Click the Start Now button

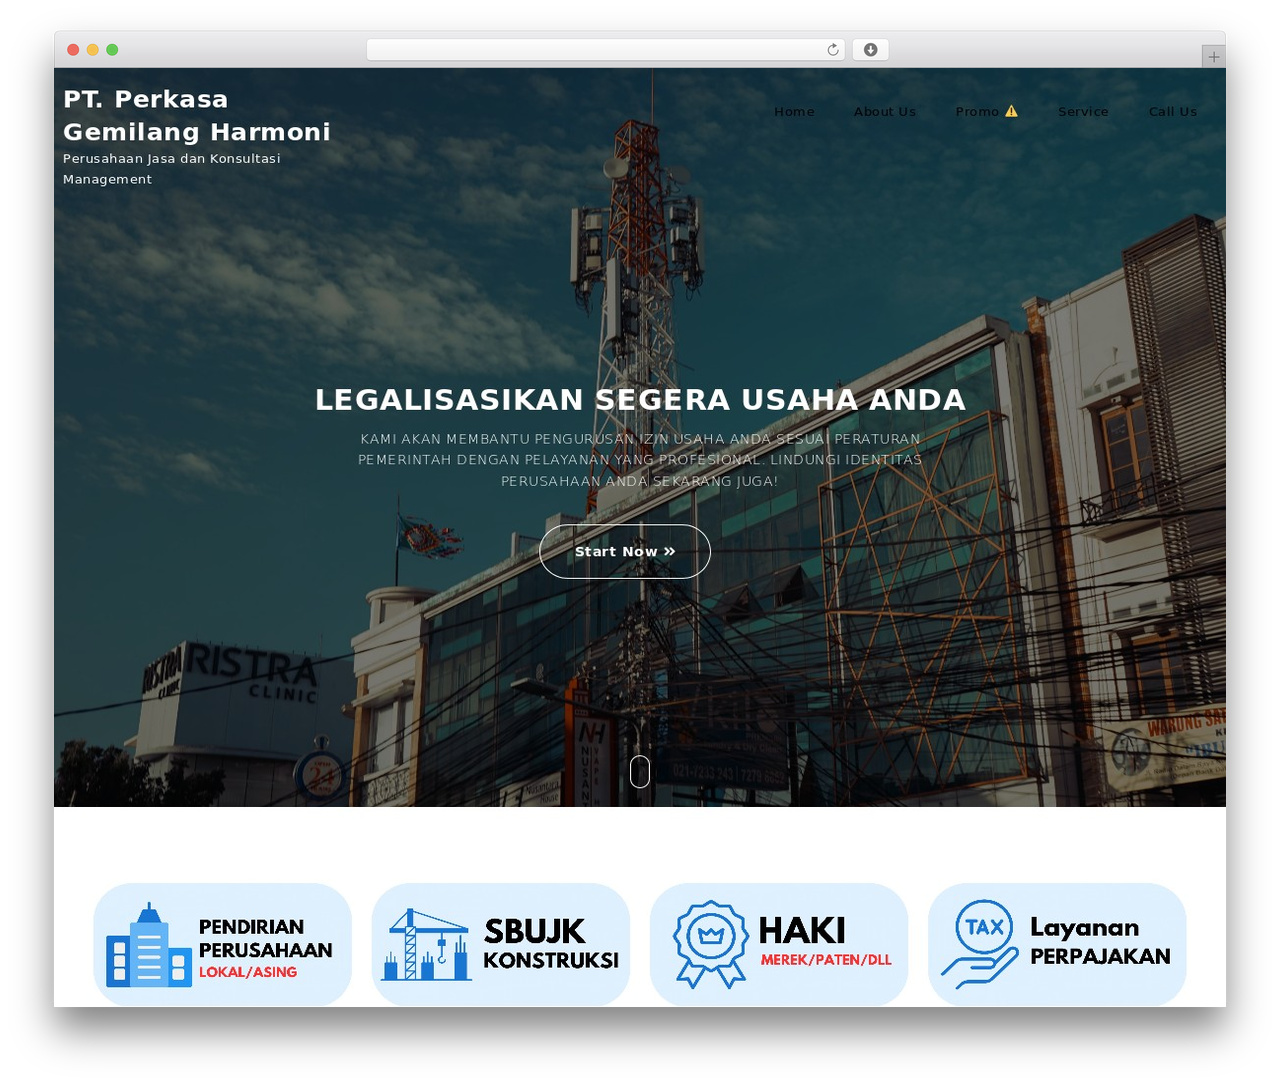click(625, 551)
